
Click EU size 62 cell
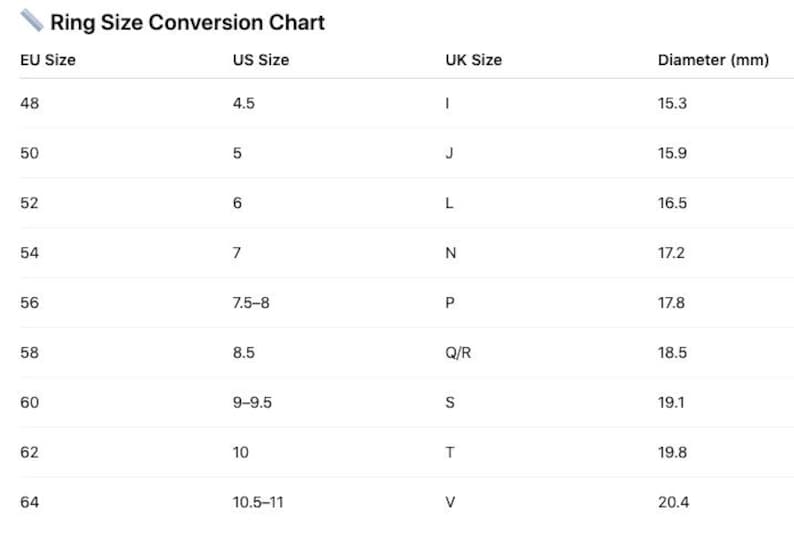[x=29, y=452]
